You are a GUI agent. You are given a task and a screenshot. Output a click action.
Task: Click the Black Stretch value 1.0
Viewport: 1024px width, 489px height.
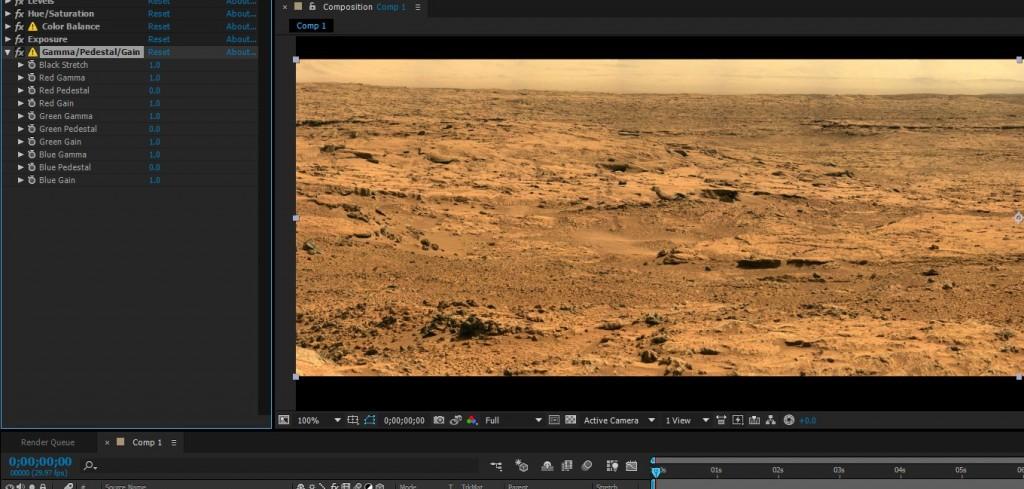[x=154, y=65]
